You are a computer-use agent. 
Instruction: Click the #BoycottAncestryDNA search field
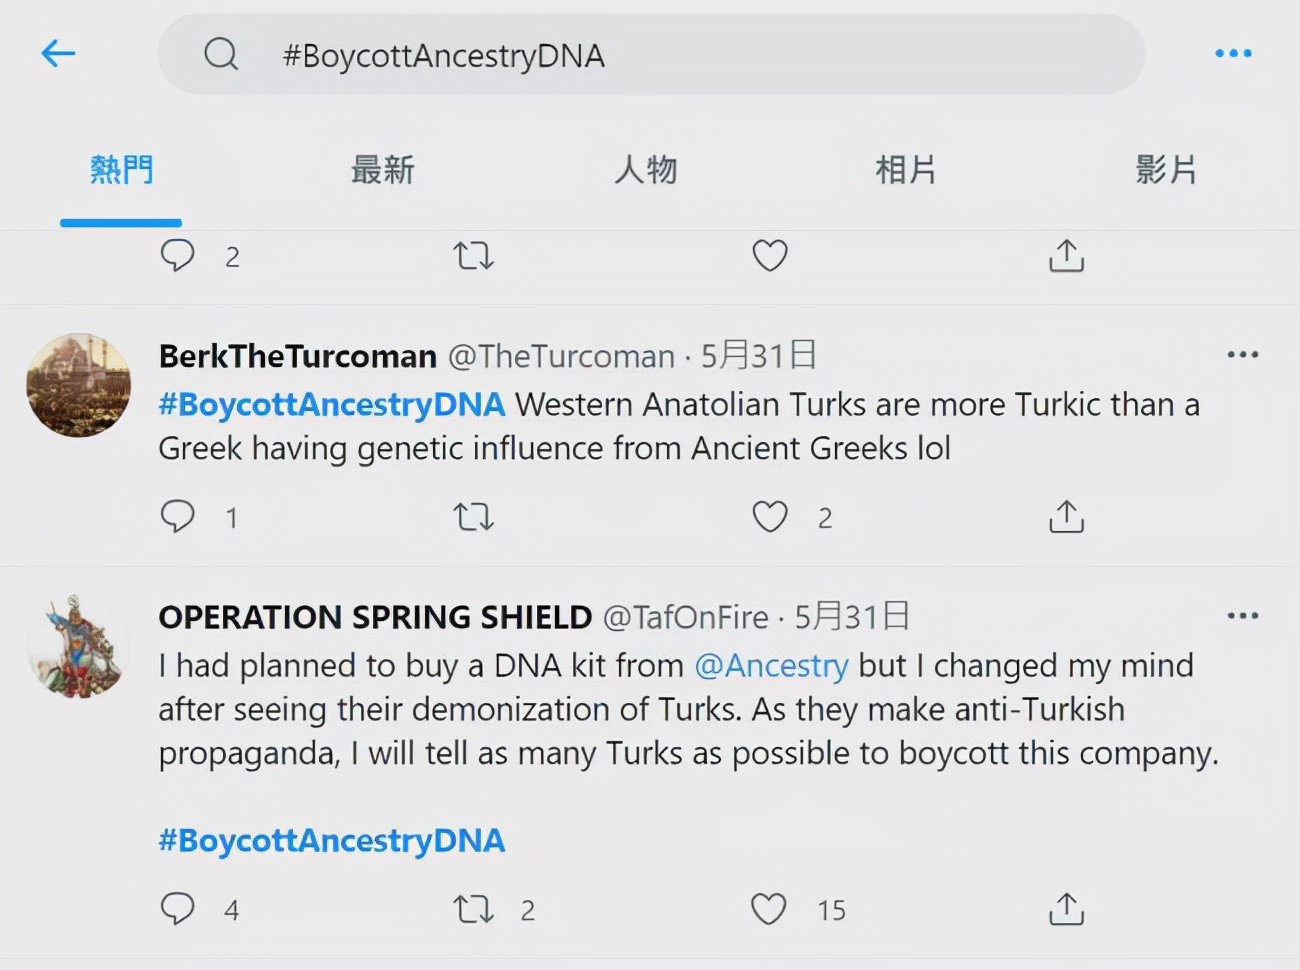[x=650, y=55]
